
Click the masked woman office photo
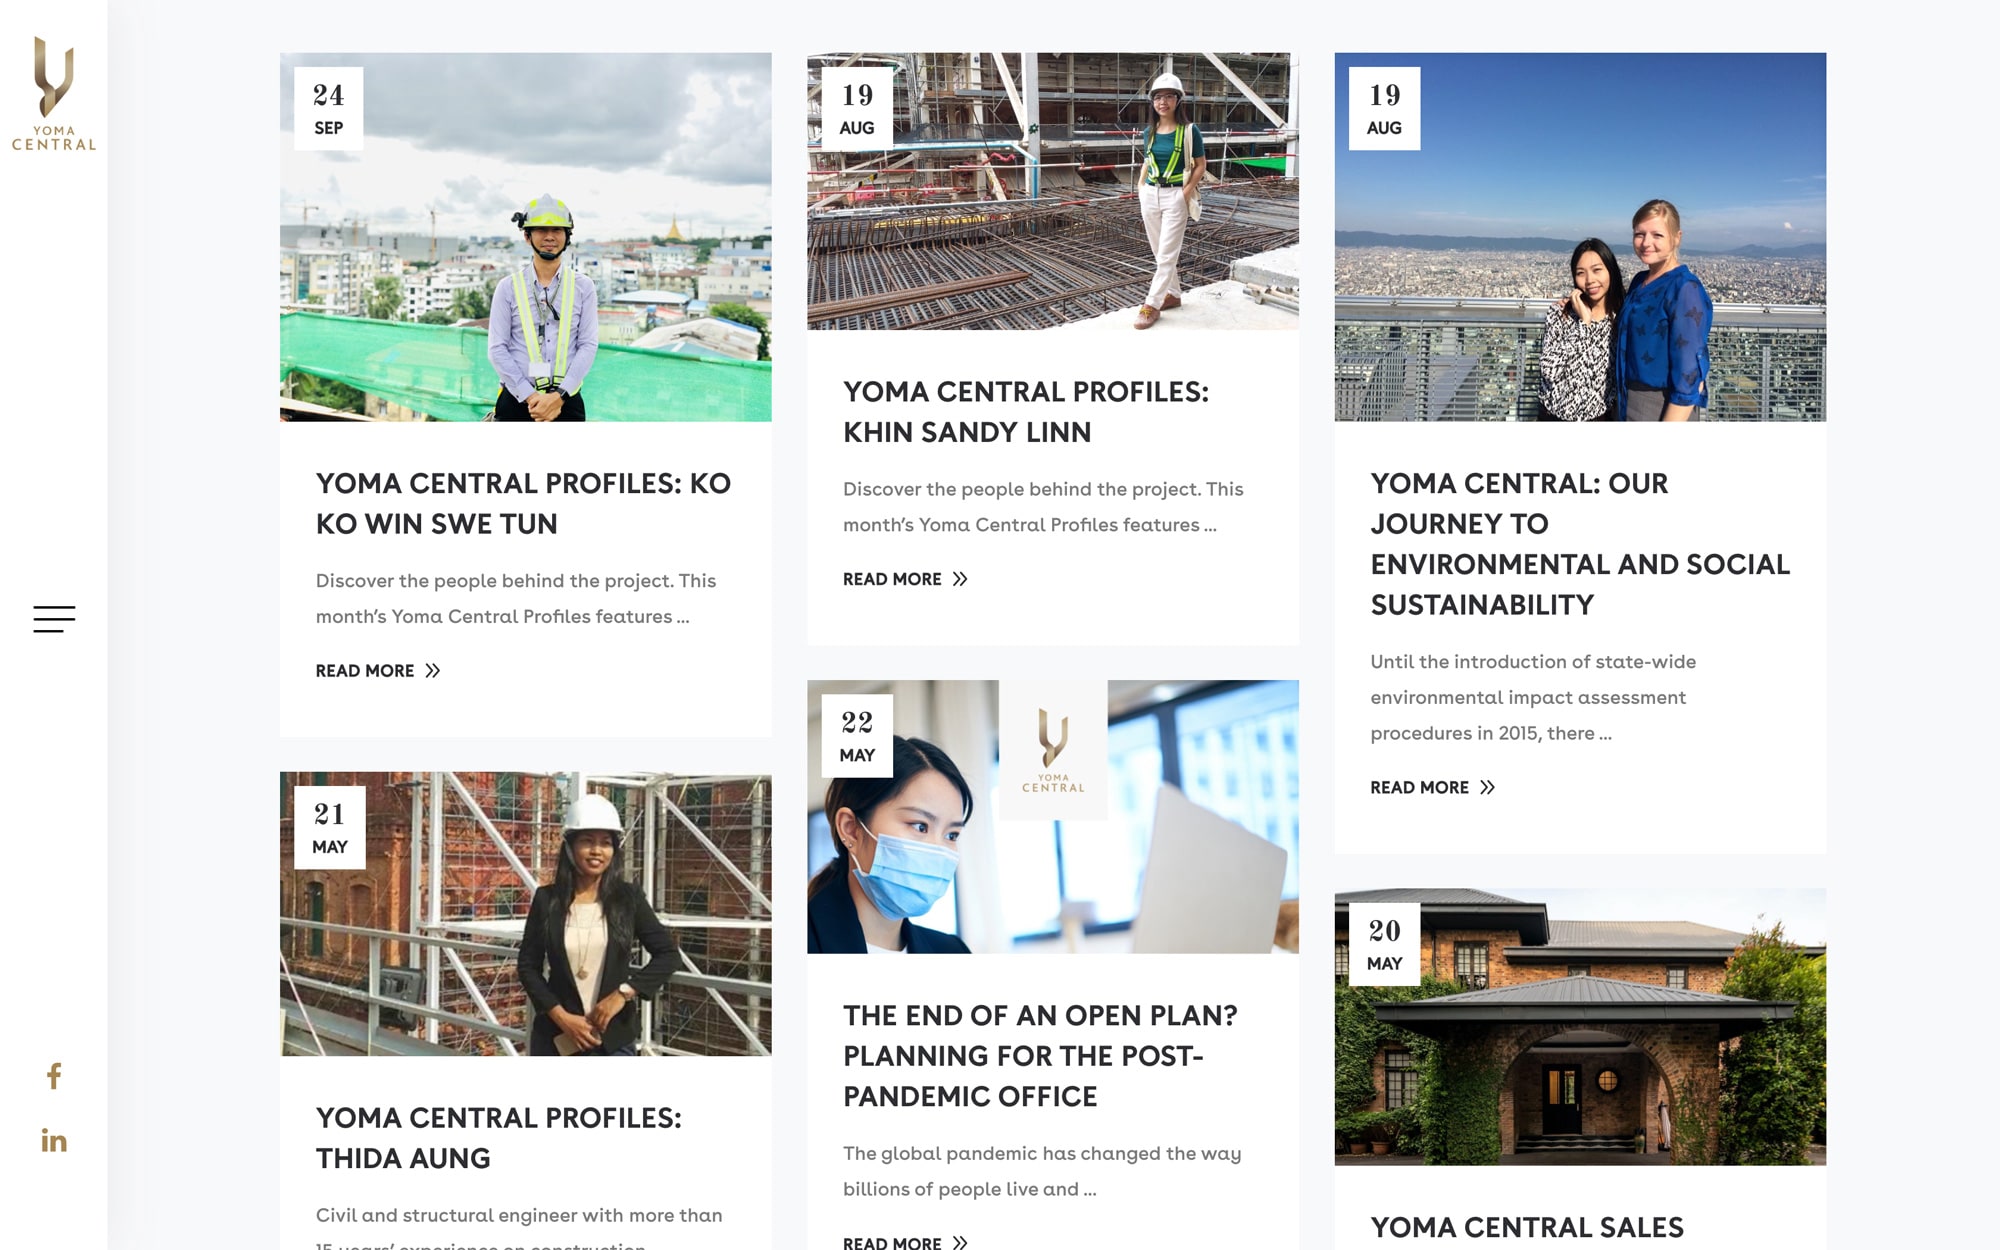pyautogui.click(x=1053, y=817)
